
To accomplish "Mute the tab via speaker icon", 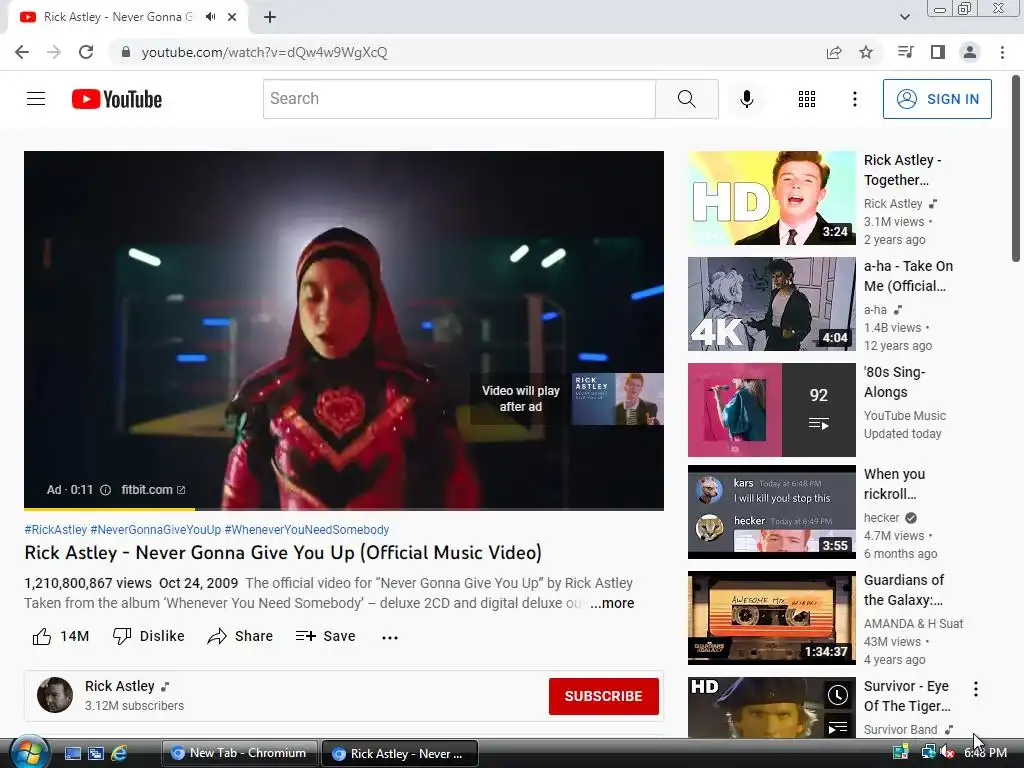I will (x=210, y=17).
